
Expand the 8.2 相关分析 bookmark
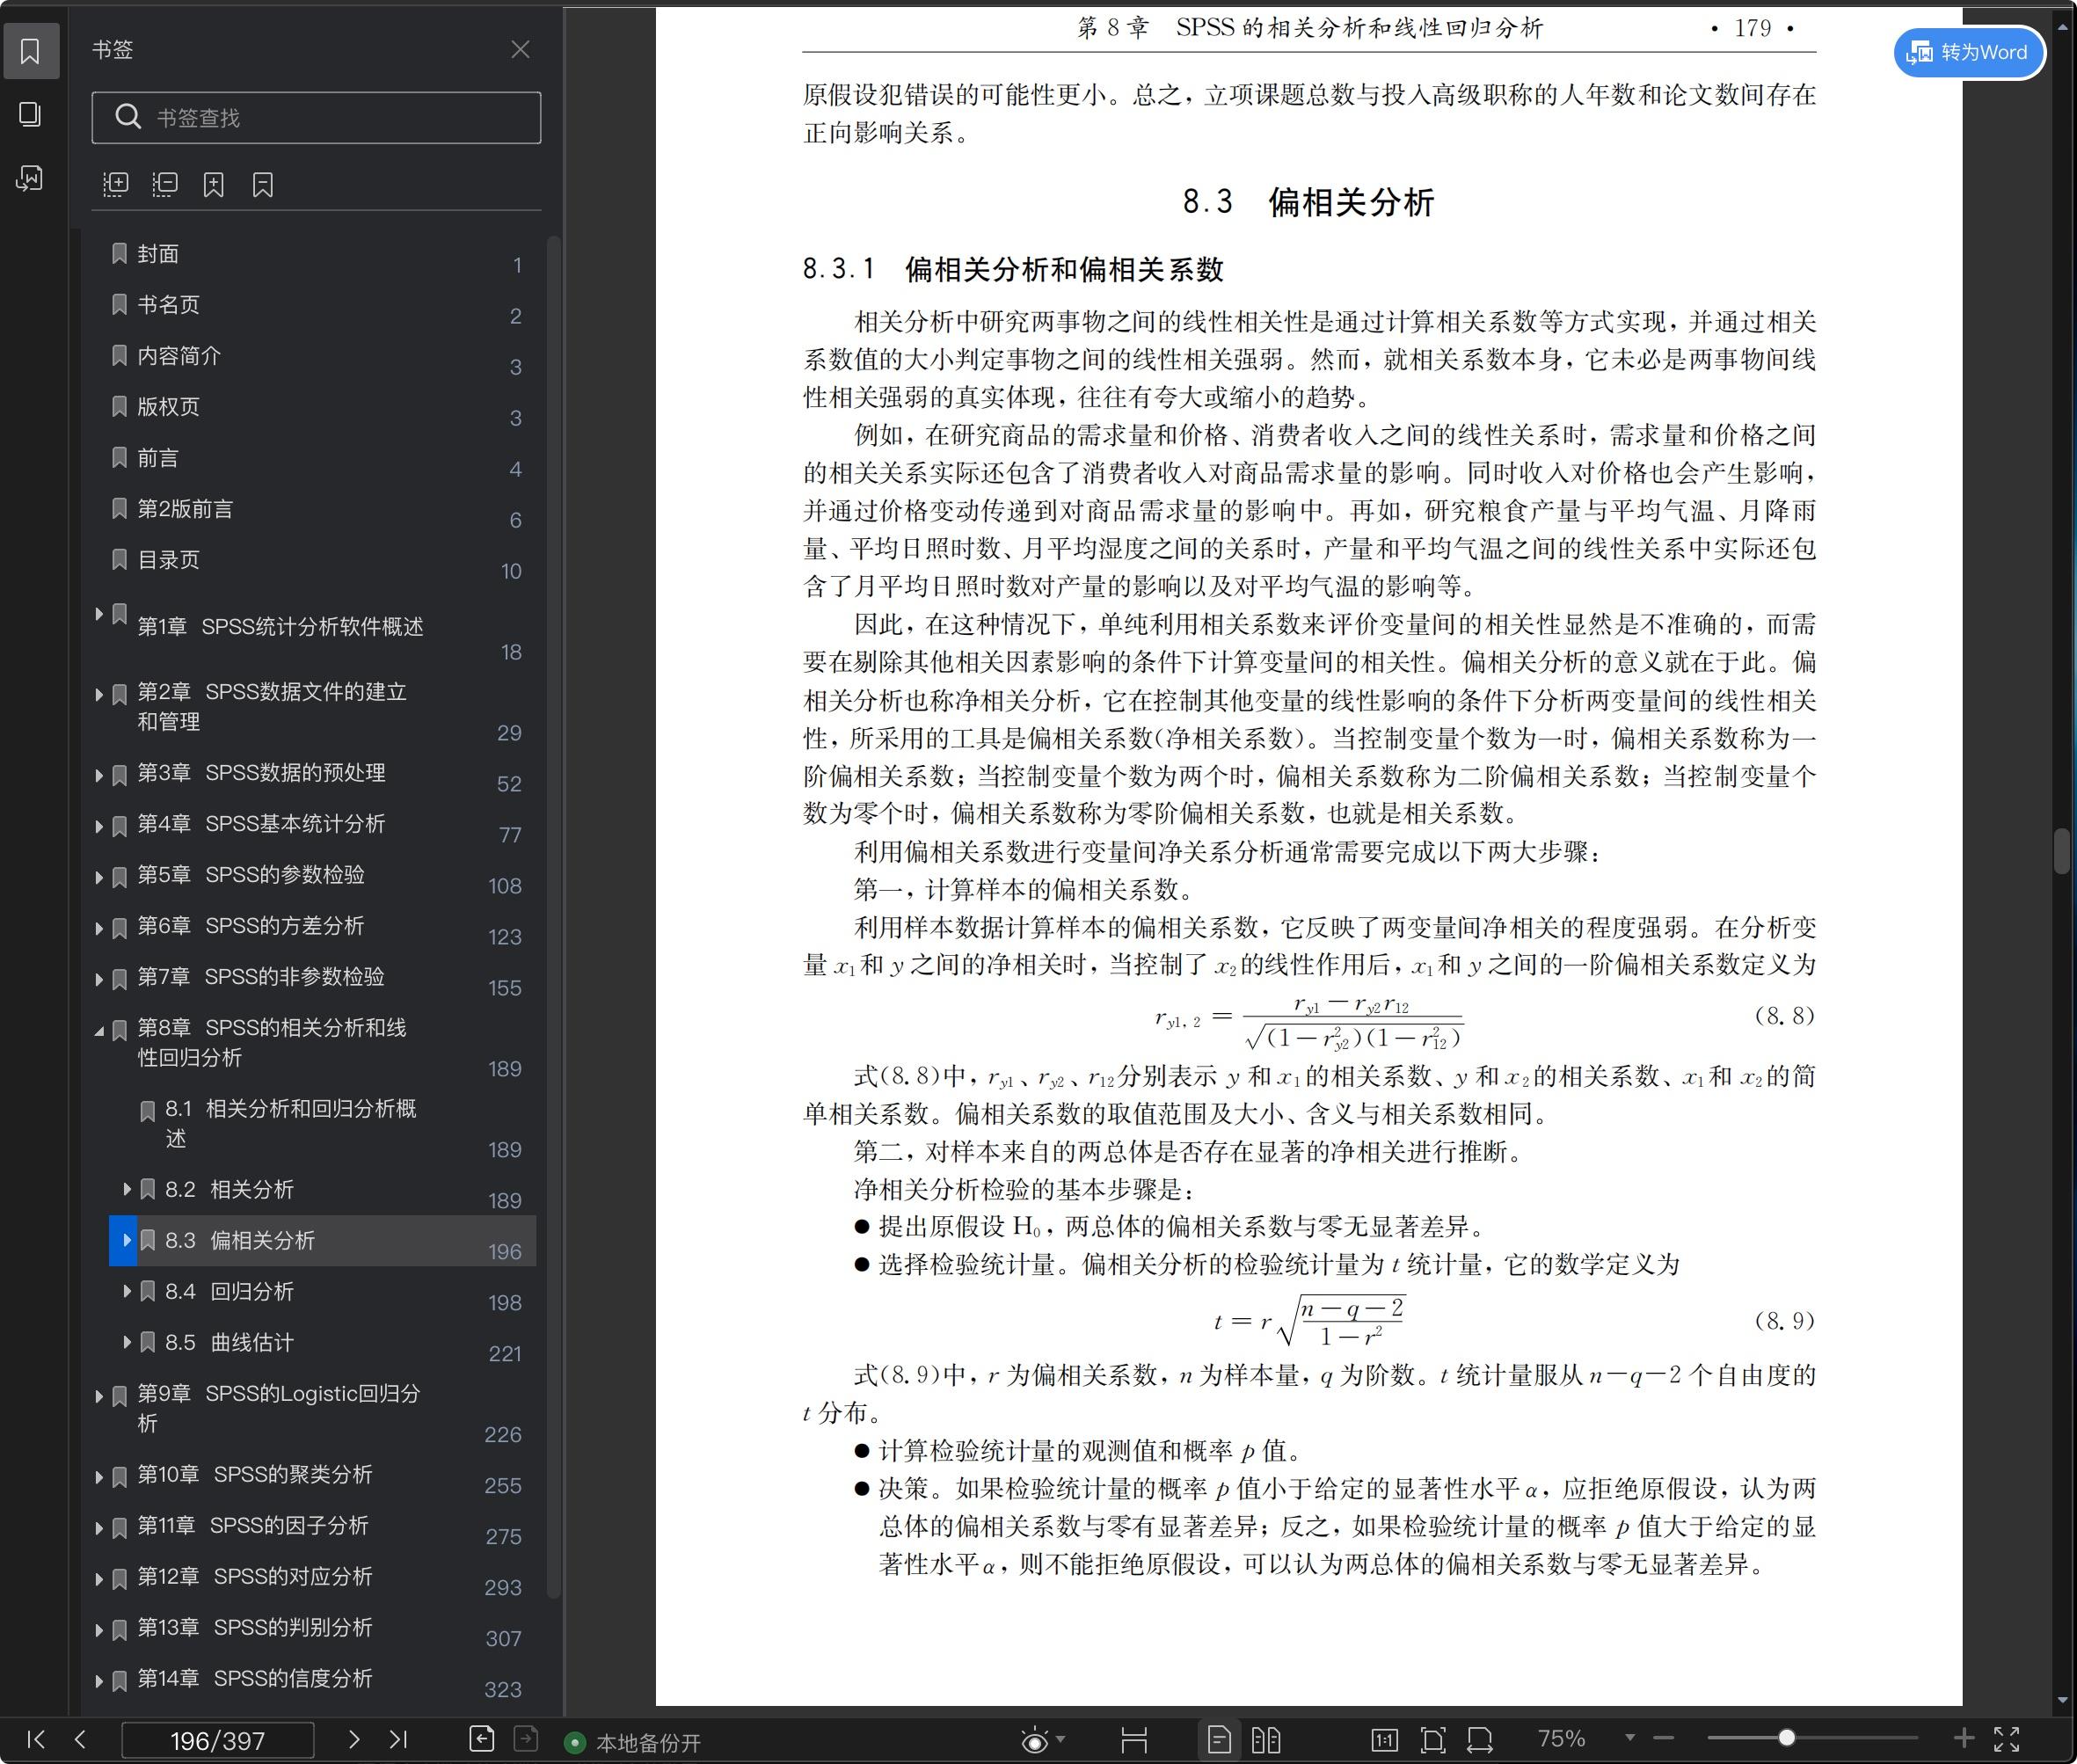pyautogui.click(x=127, y=1188)
